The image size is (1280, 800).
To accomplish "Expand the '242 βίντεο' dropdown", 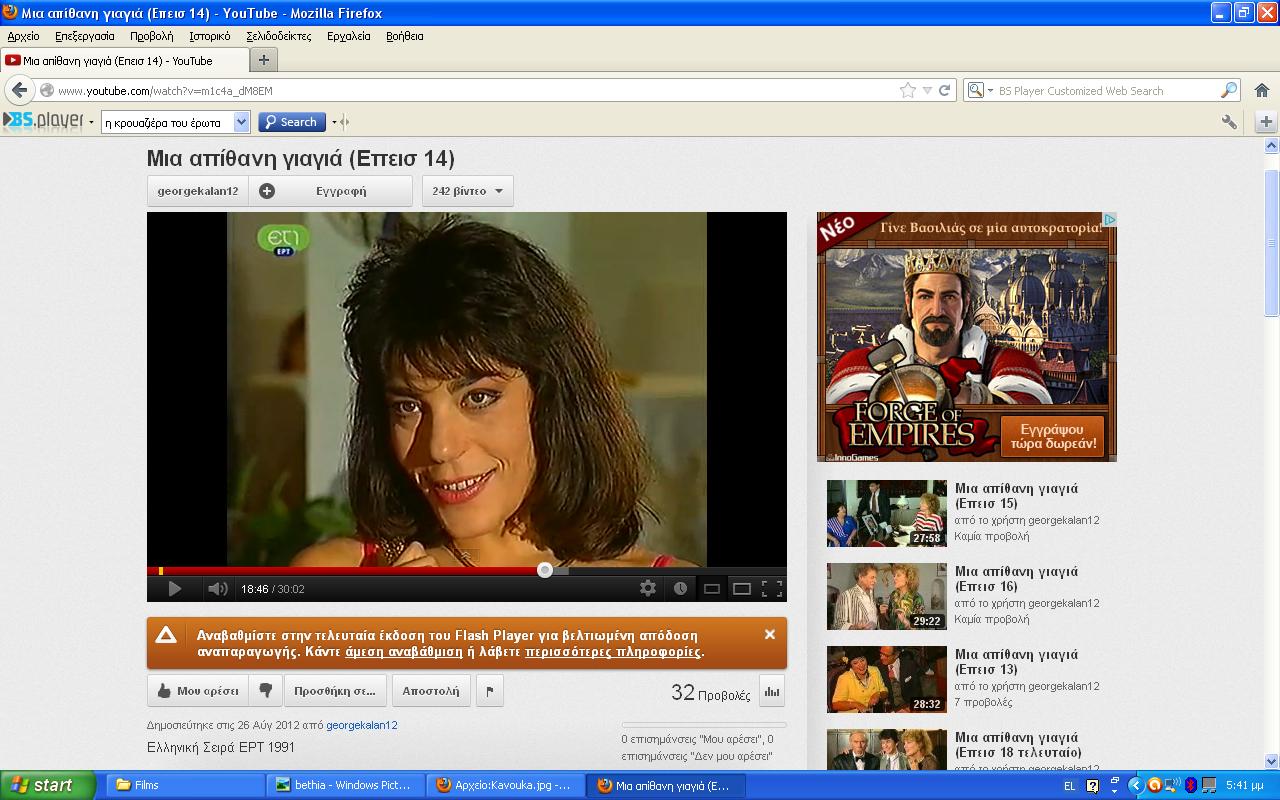I will pos(467,191).
